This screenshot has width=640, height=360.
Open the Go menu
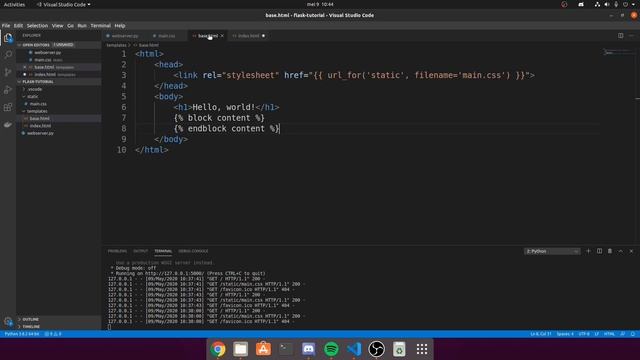(x=70, y=25)
